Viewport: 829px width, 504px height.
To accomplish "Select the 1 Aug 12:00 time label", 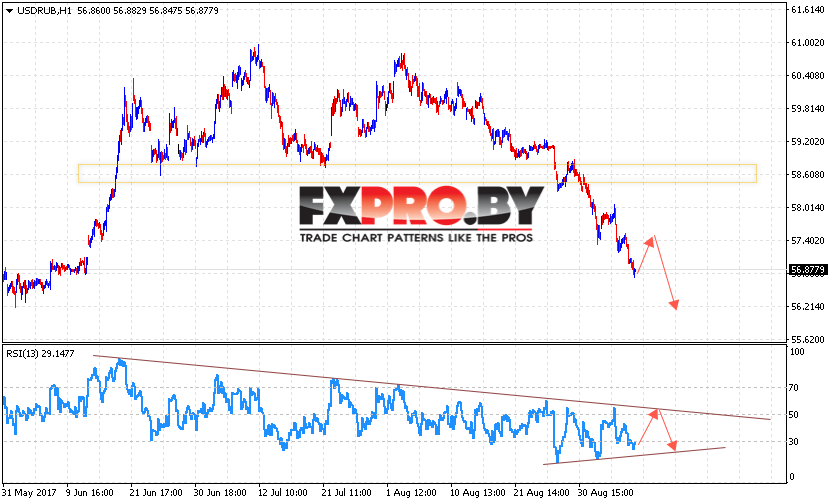I will click(411, 493).
